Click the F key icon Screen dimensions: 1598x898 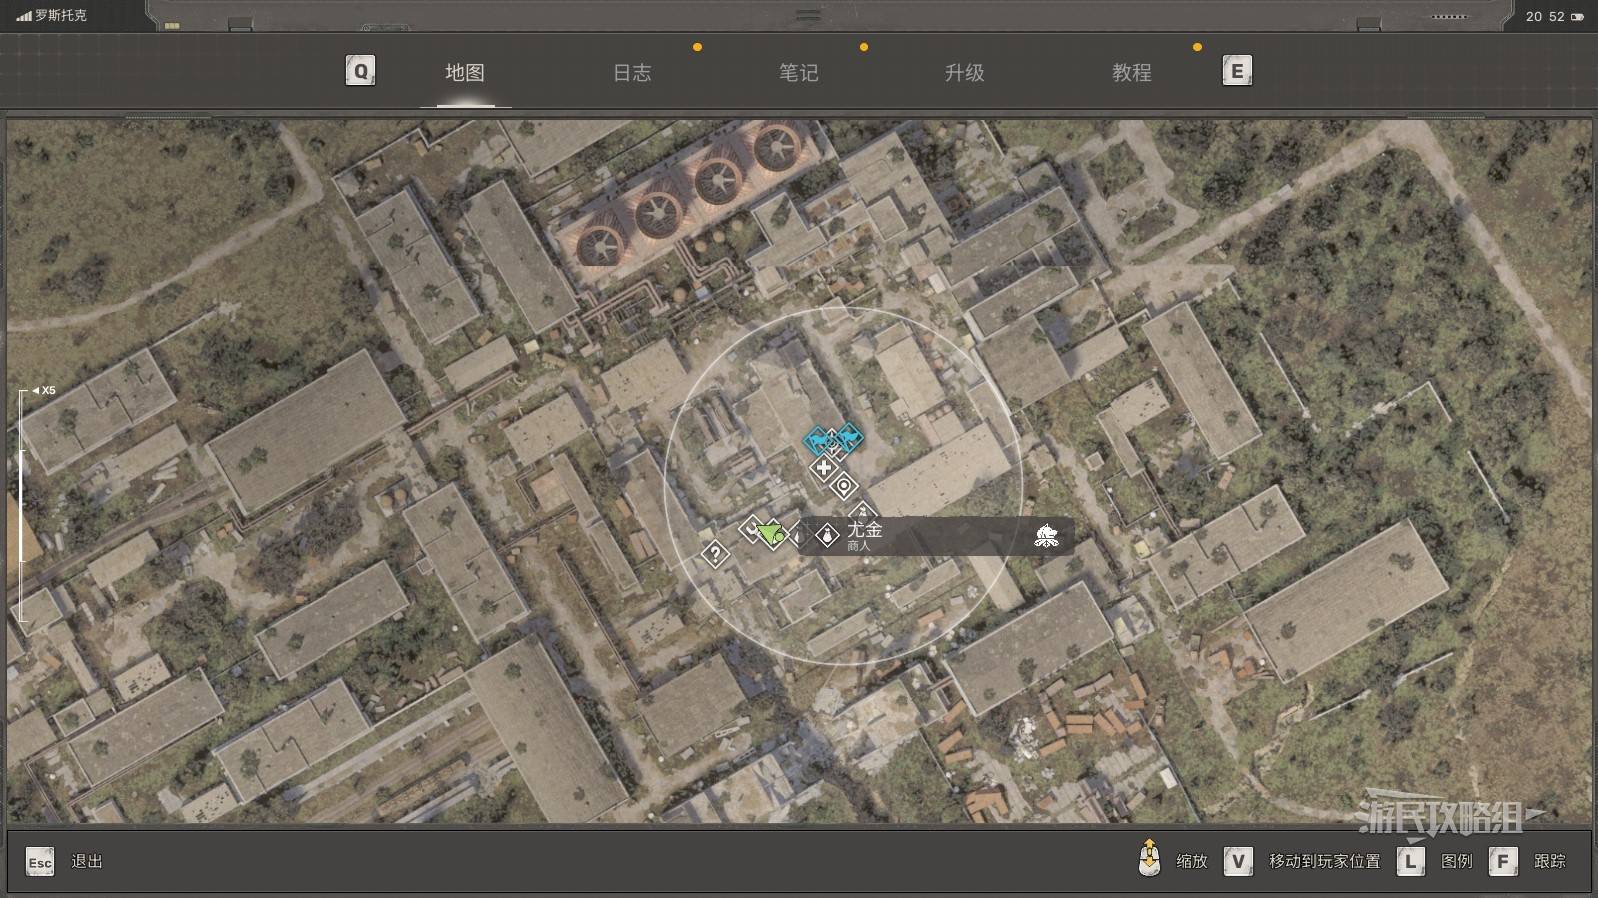1503,861
